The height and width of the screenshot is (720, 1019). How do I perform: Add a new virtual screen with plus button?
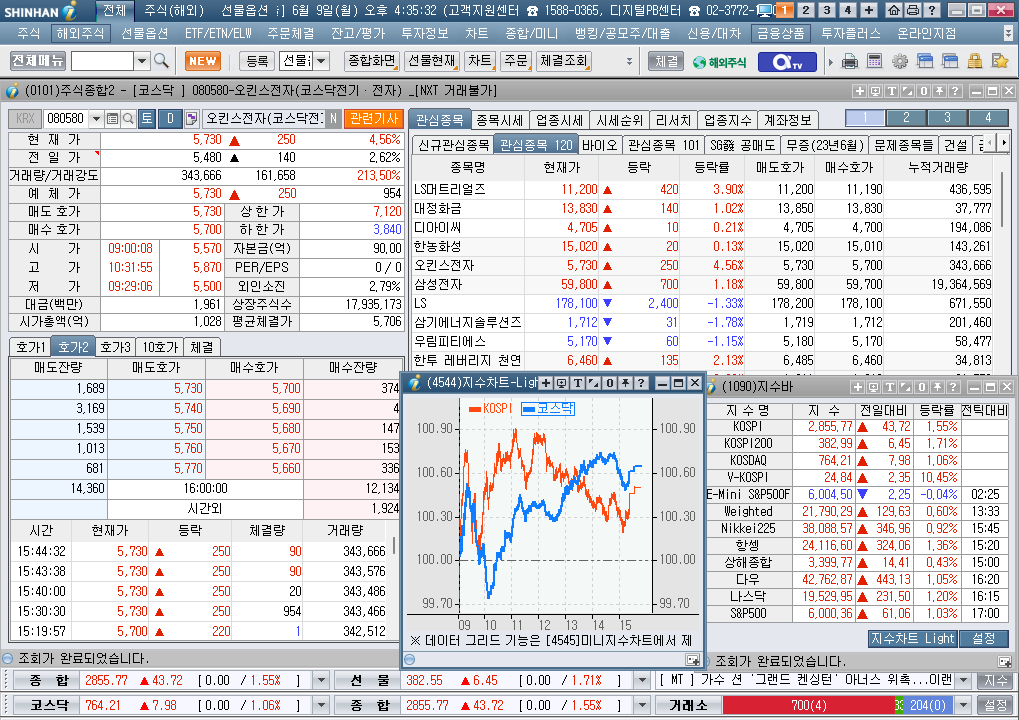click(x=869, y=10)
